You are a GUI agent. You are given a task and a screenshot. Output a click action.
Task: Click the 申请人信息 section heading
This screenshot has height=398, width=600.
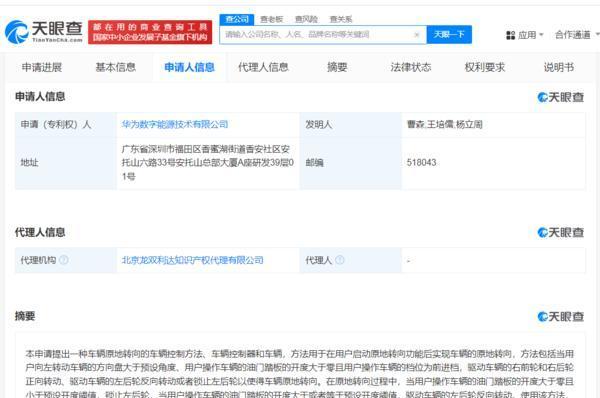pyautogui.click(x=40, y=96)
